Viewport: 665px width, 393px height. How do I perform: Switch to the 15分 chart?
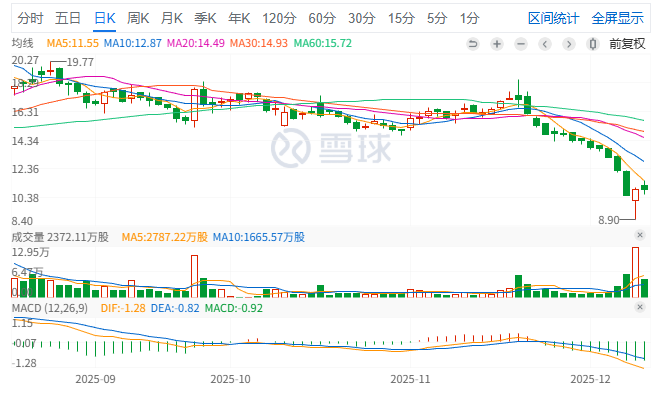click(401, 18)
